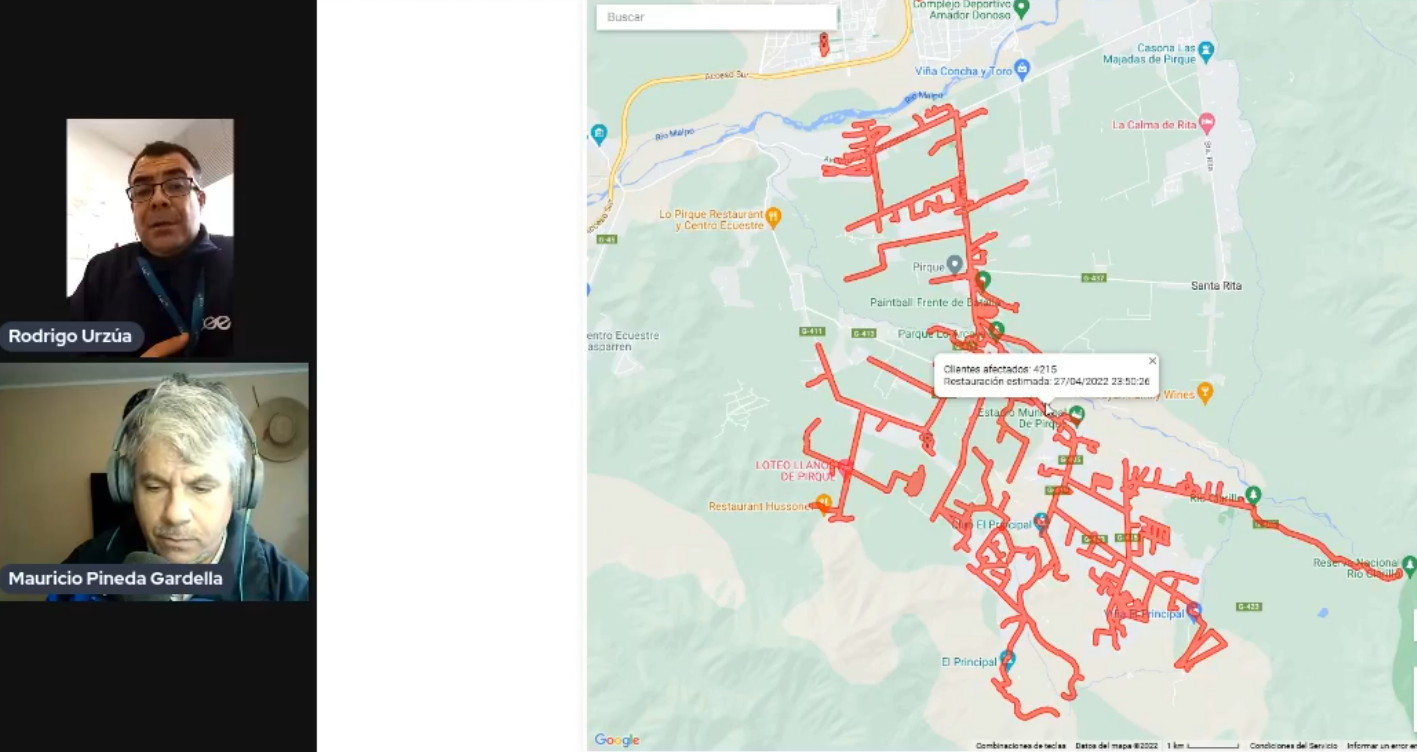Click the Informar un error link

tap(1381, 746)
